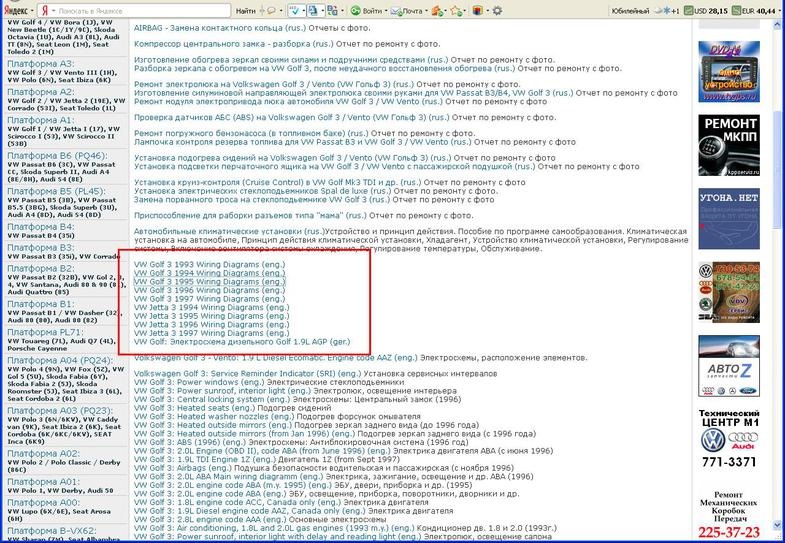The width and height of the screenshot is (785, 543).
Task: Click the Найти search button
Action: 245,11
